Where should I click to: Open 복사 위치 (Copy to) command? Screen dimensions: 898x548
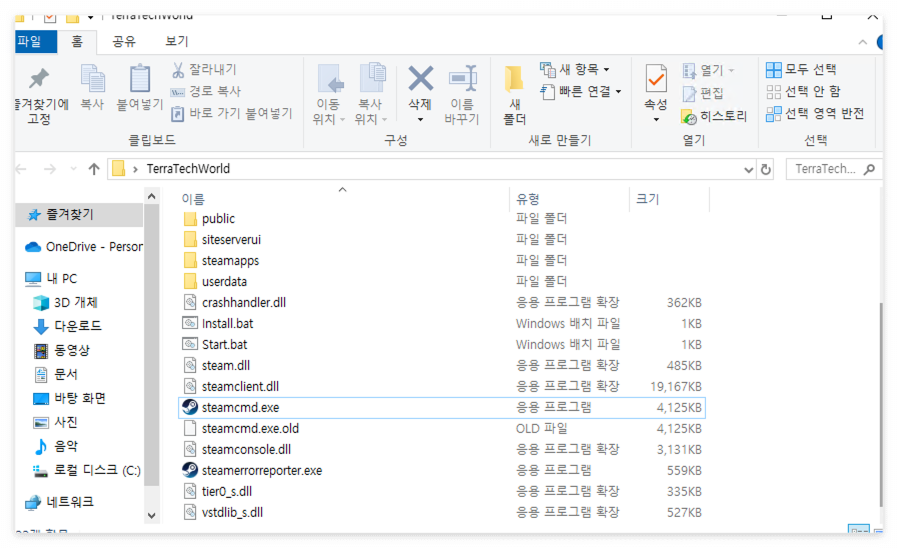371,94
